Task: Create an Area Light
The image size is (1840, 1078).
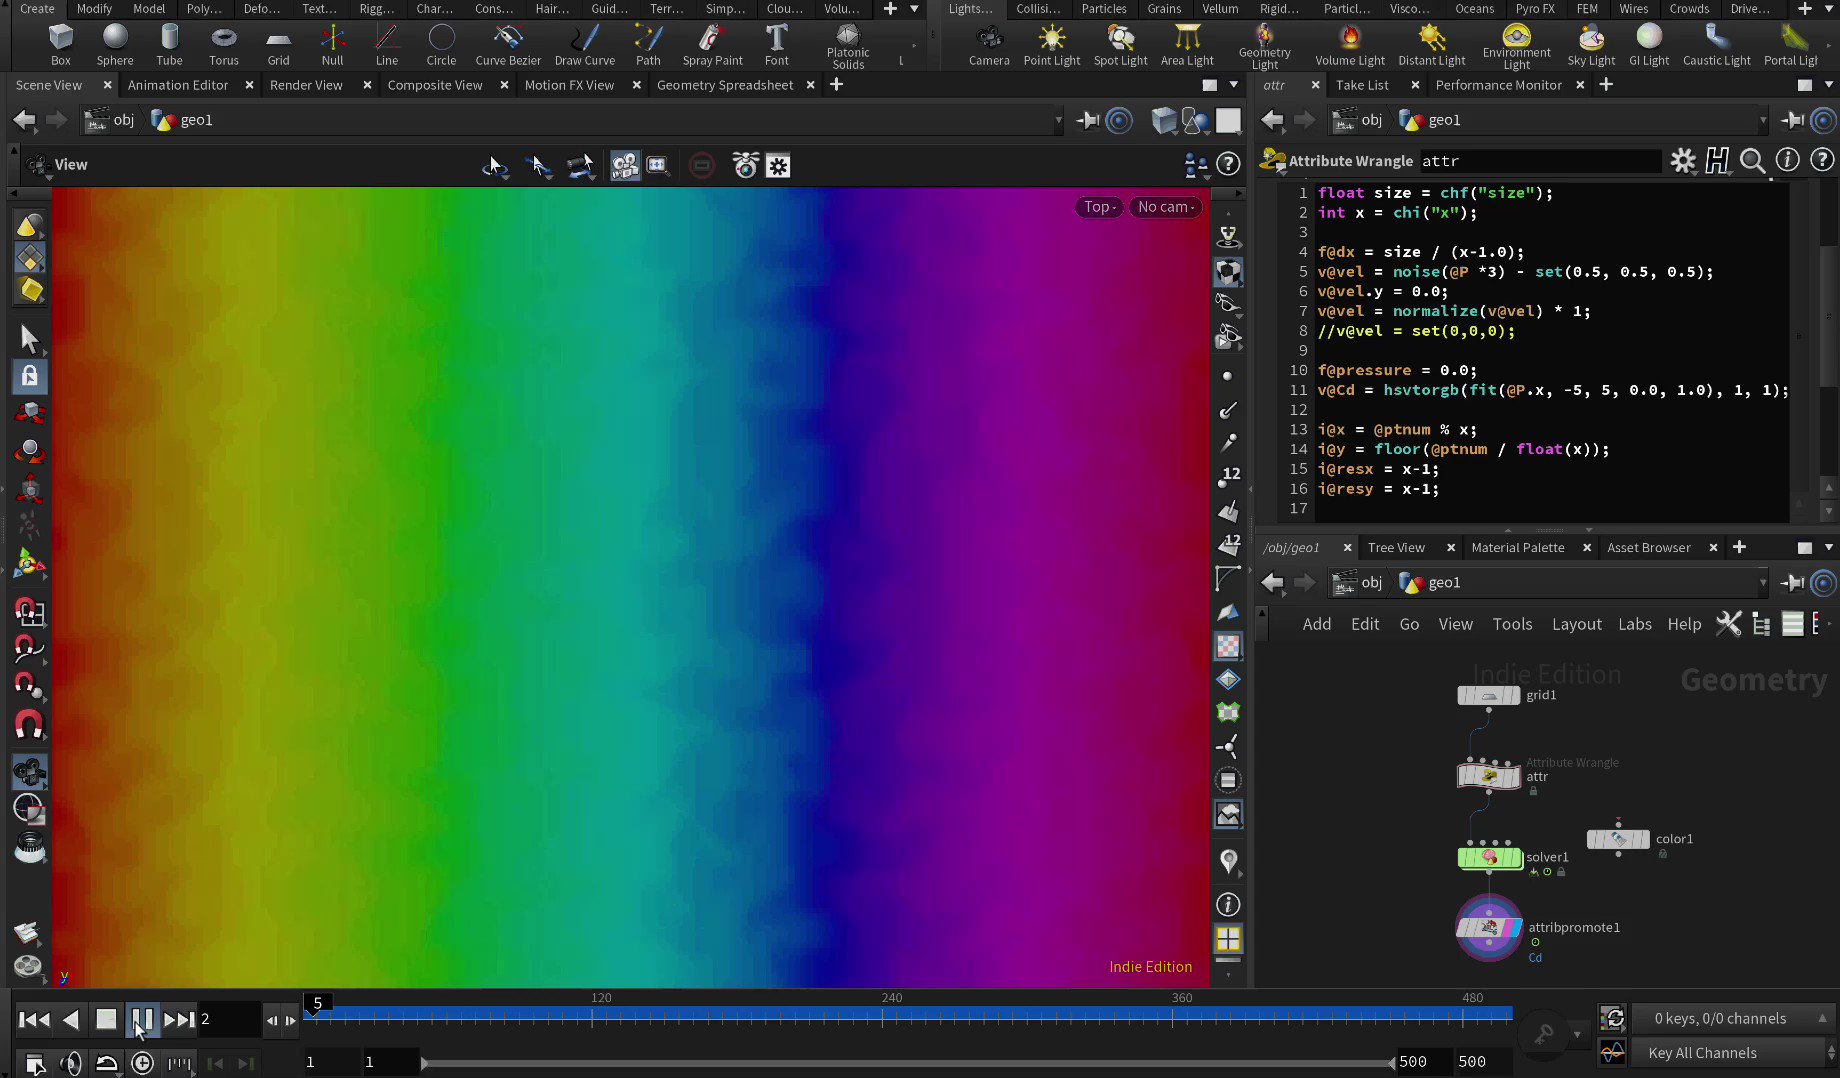Action: pyautogui.click(x=1187, y=45)
